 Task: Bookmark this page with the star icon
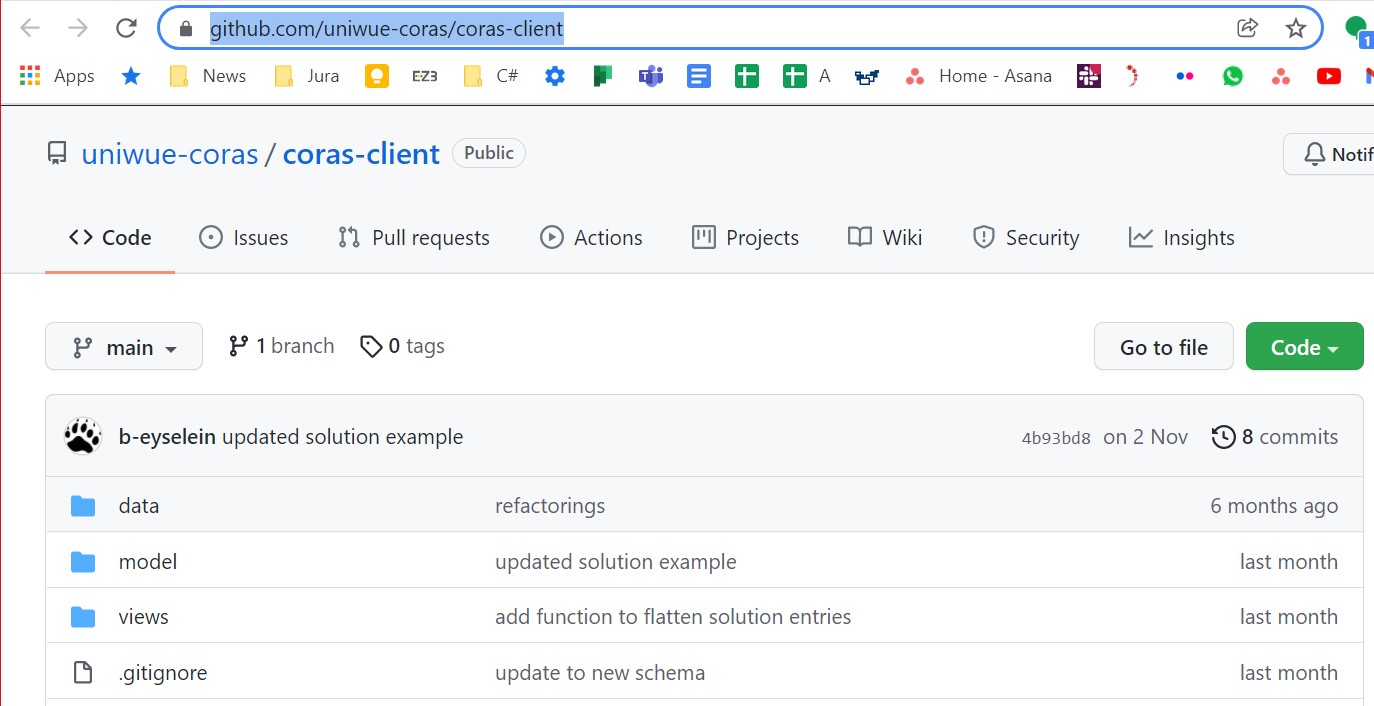click(x=1296, y=28)
